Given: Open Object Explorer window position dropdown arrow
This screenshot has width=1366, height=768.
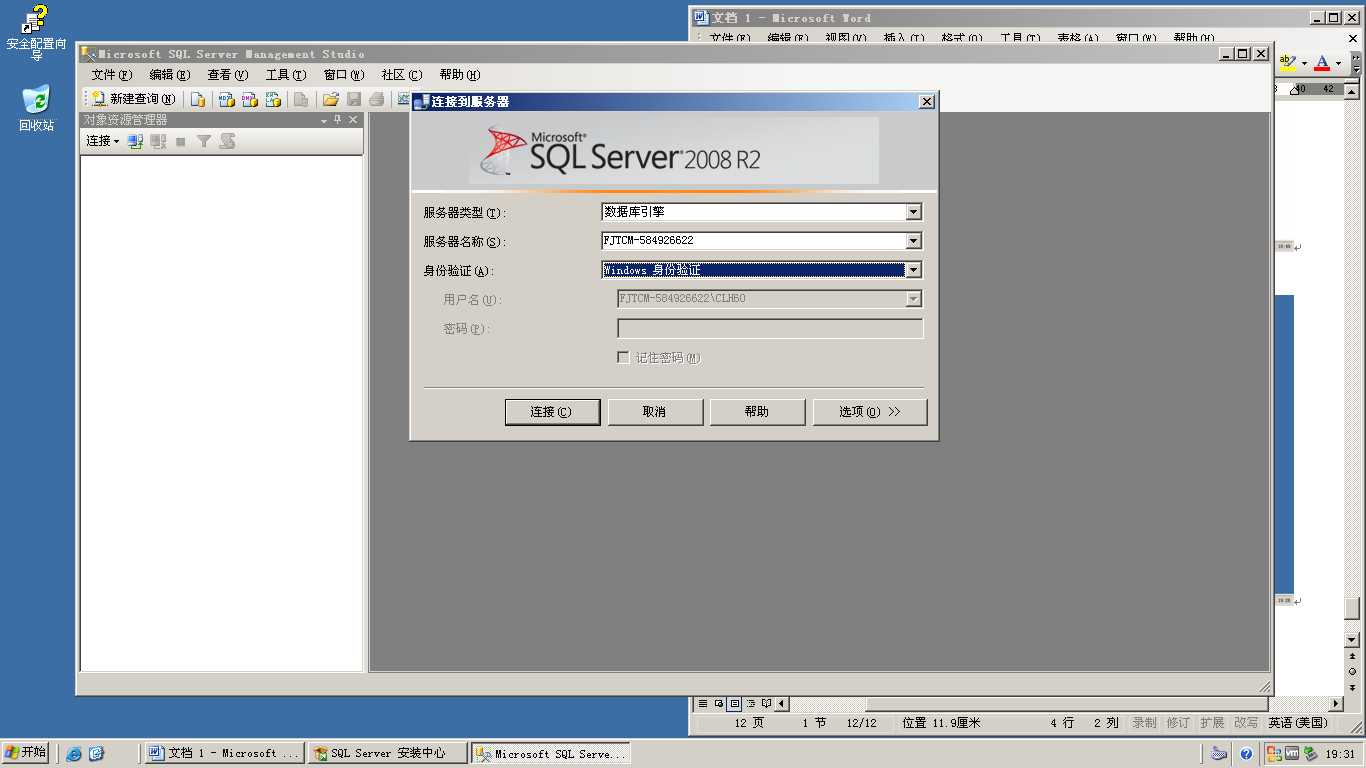Looking at the screenshot, I should [324, 120].
